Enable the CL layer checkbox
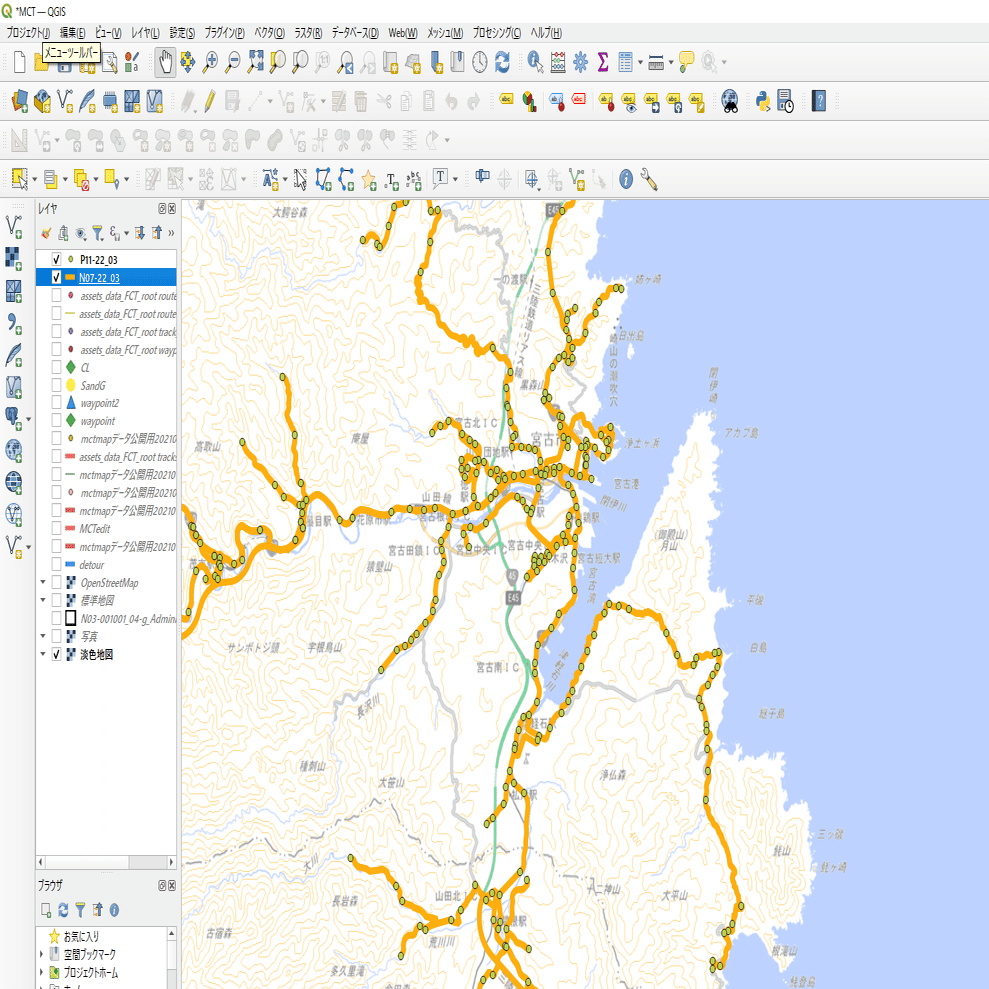Screen dimensions: 989x989 click(x=56, y=367)
